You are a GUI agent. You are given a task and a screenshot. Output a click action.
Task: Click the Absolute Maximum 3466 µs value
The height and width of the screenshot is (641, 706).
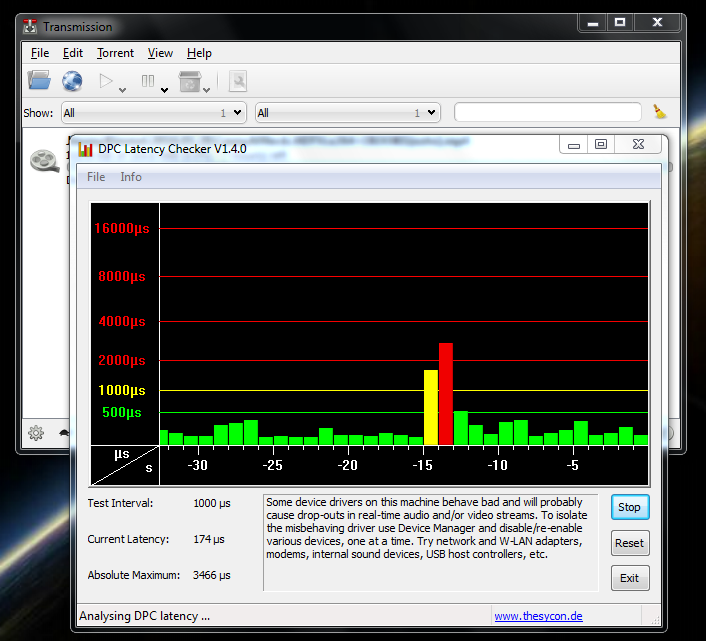212,575
